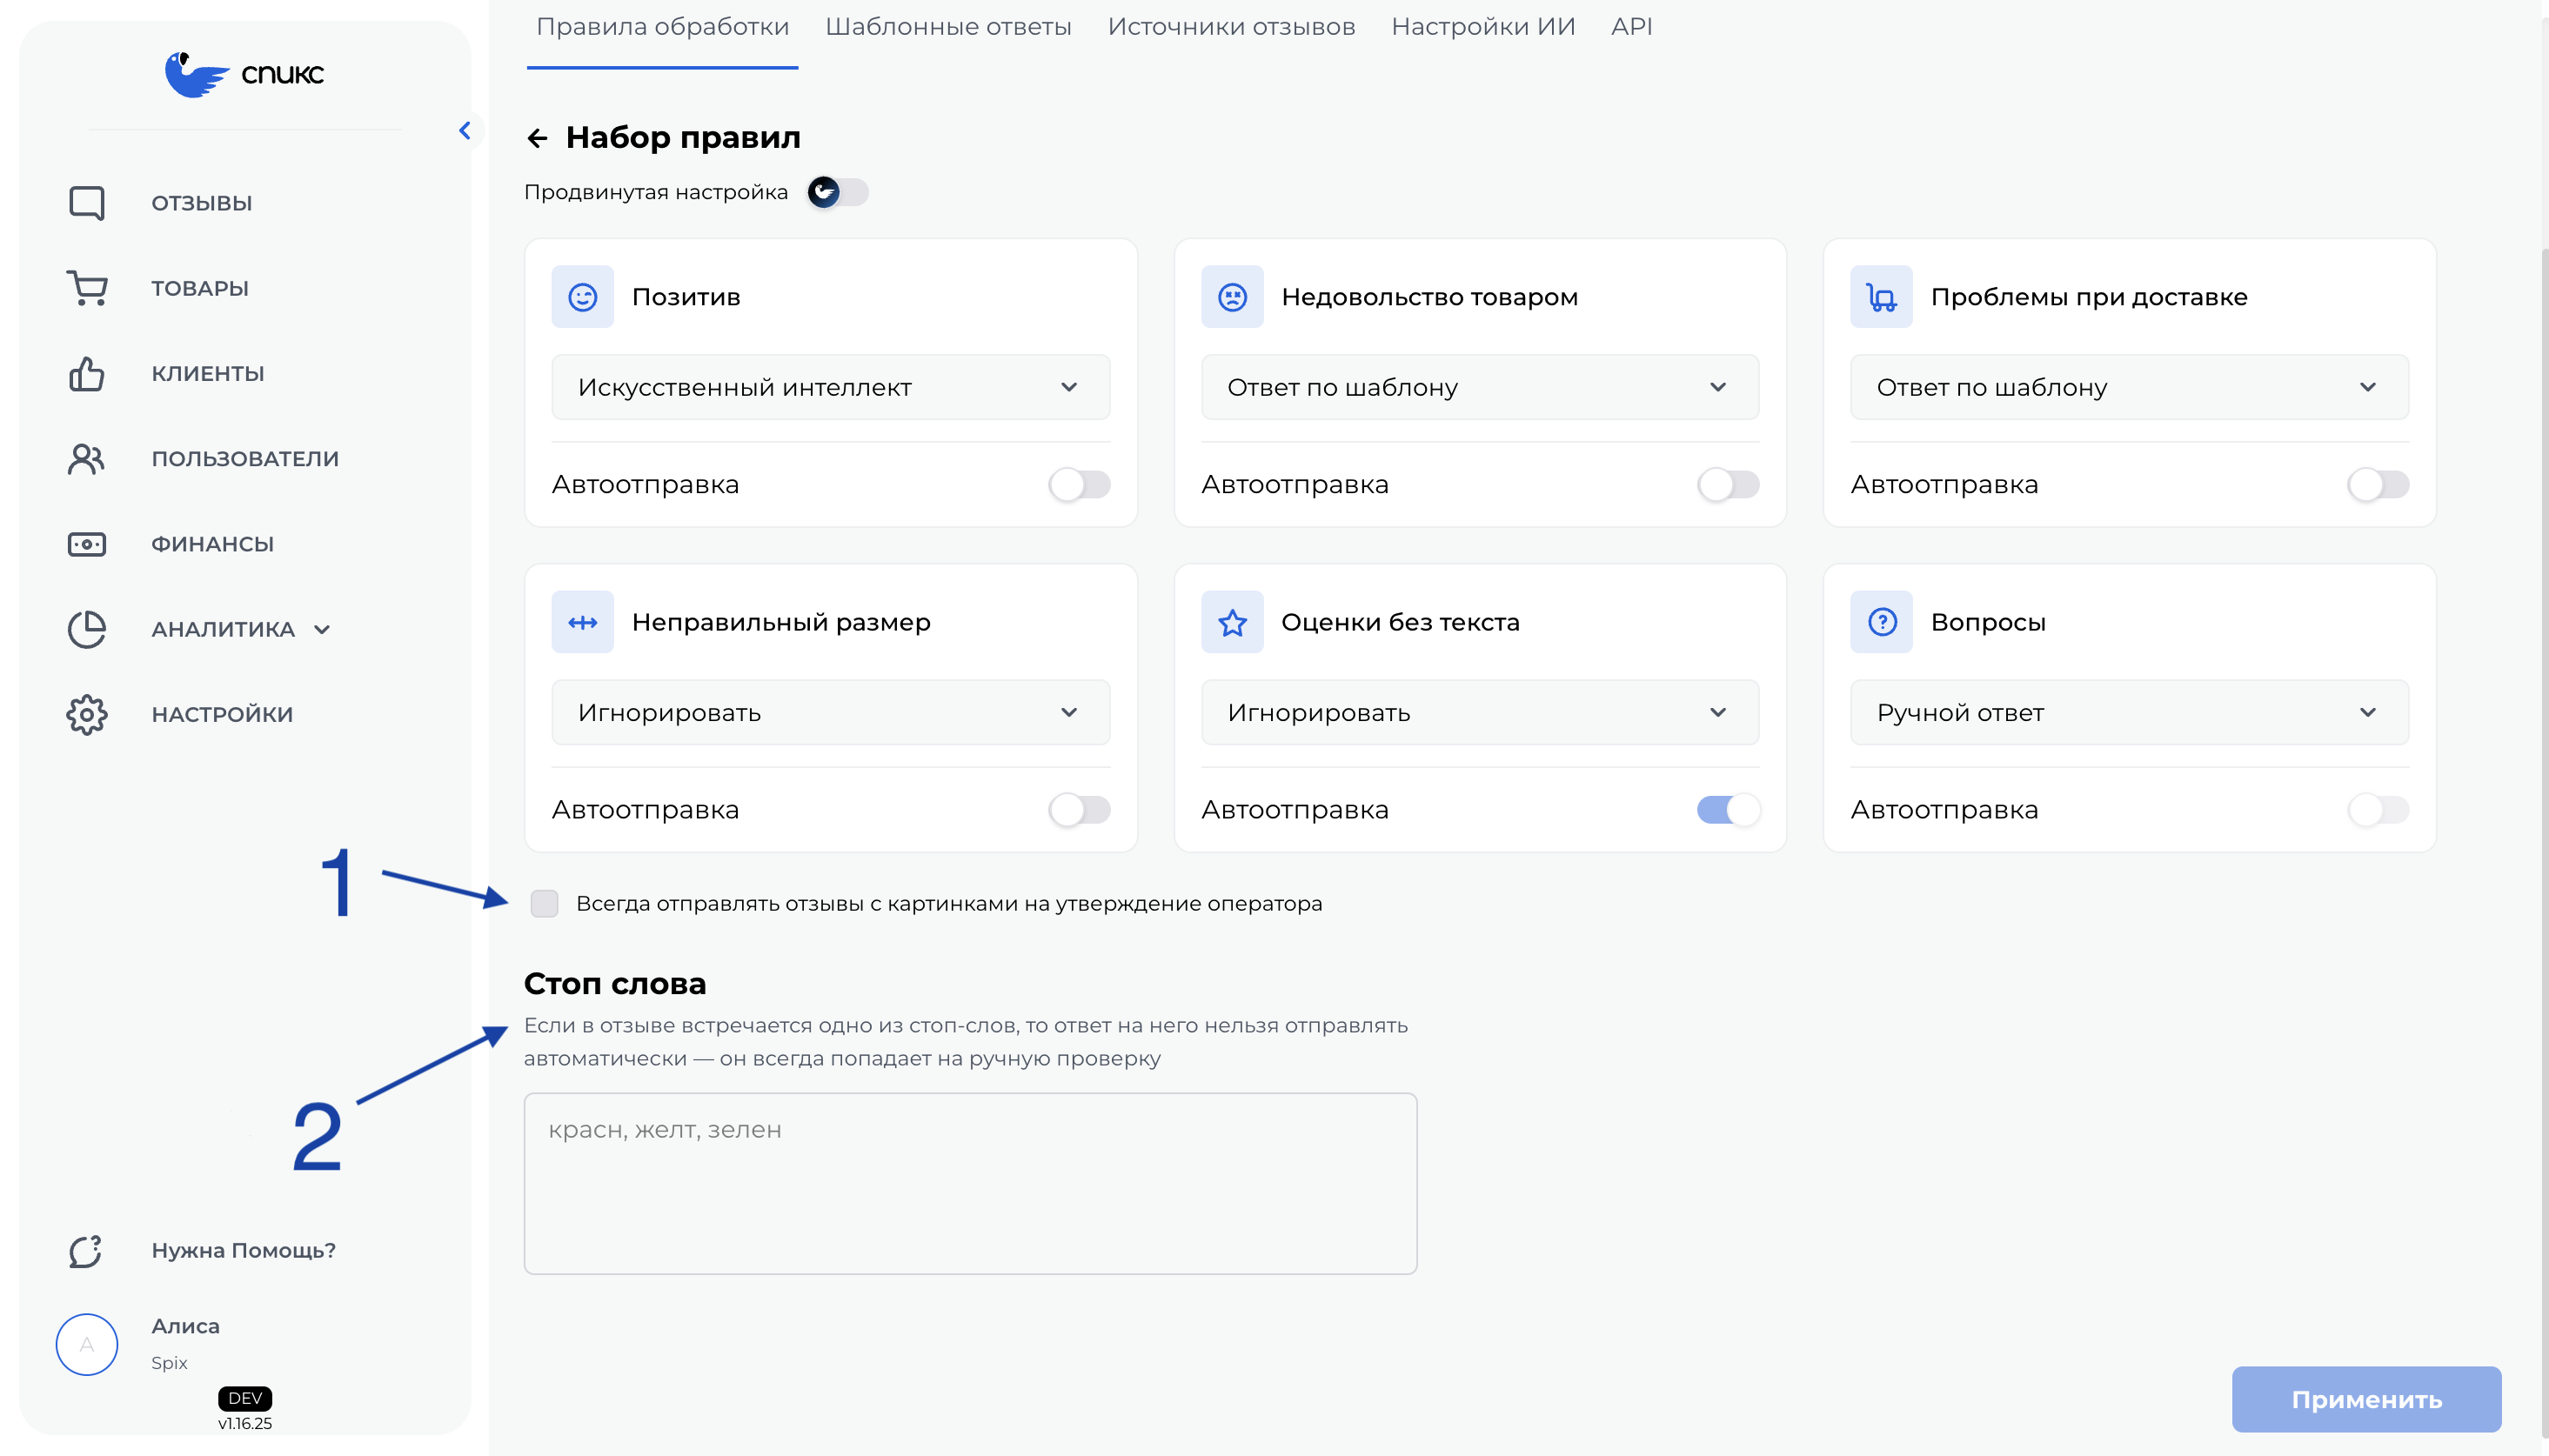
Task: Click the Неправильный размер arrows icon
Action: coord(583,622)
